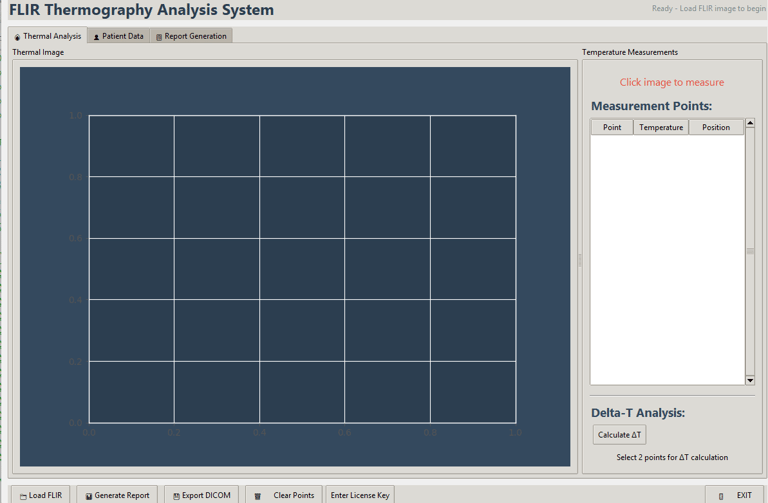768x503 pixels.
Task: Click the measurement list scroll up arrow
Action: pyautogui.click(x=750, y=123)
